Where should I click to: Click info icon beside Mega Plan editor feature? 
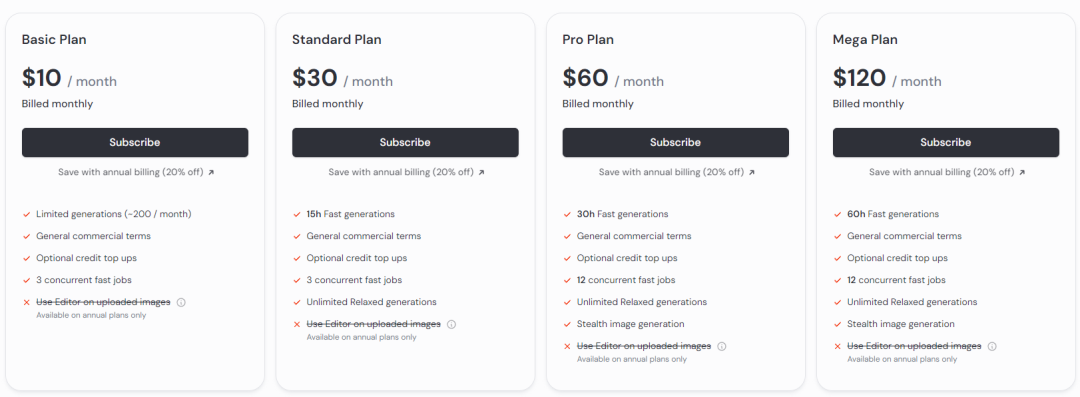(993, 346)
